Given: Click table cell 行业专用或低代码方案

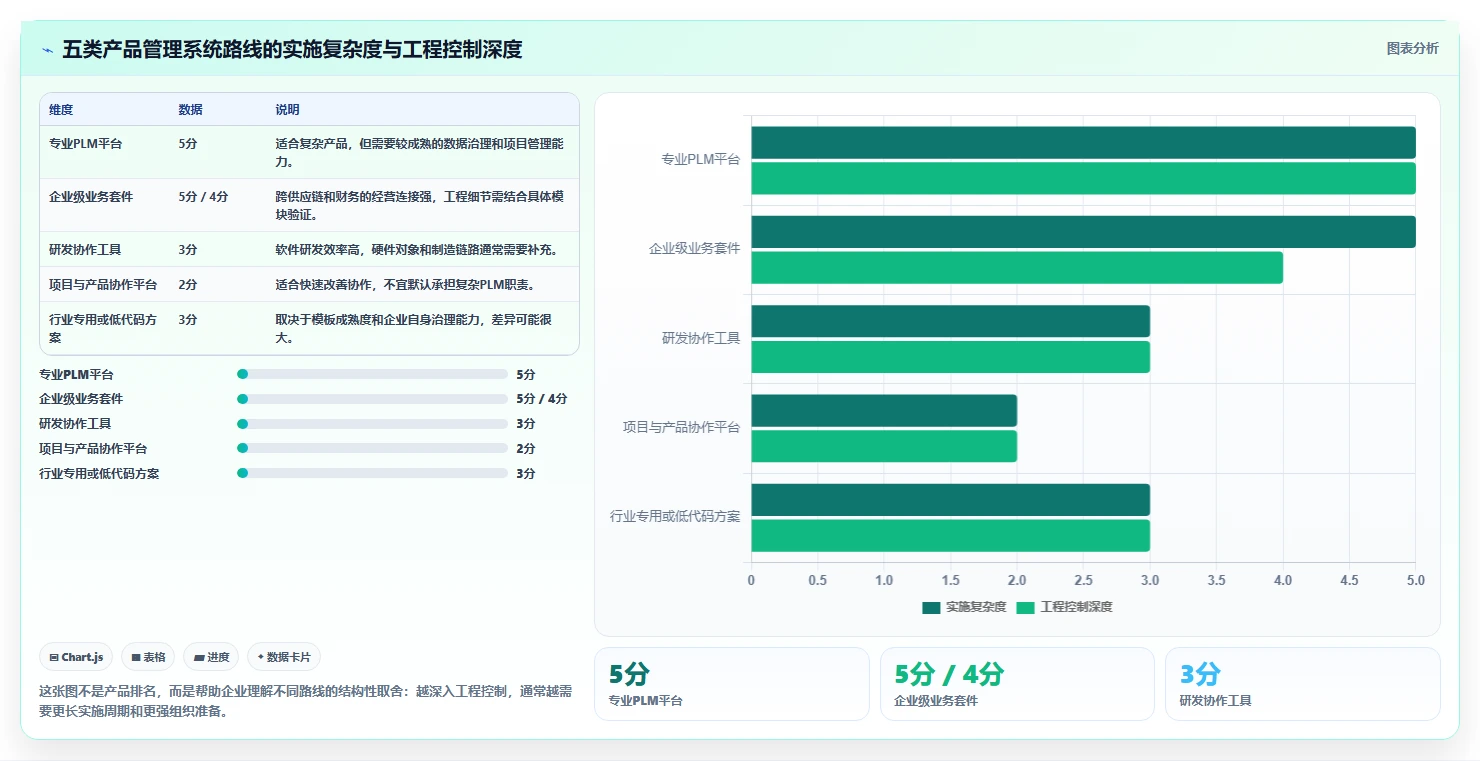Looking at the screenshot, I should [x=103, y=329].
